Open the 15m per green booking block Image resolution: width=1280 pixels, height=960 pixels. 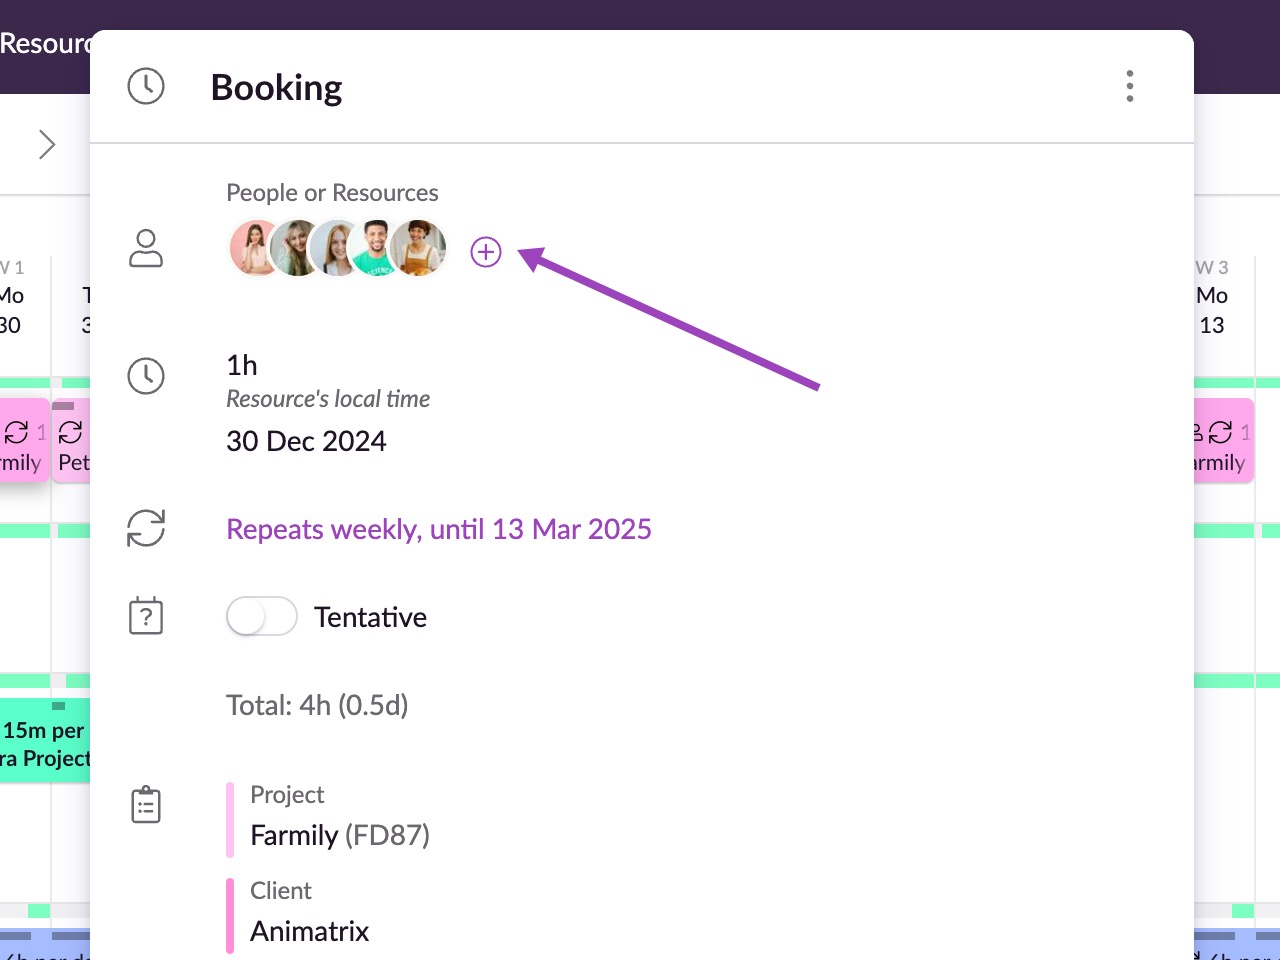45,741
